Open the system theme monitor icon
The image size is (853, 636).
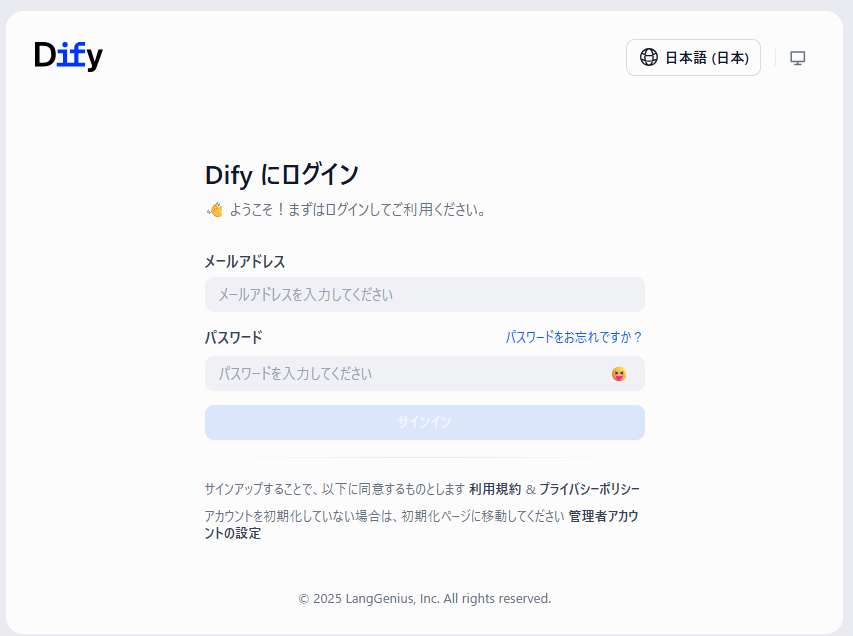[797, 58]
